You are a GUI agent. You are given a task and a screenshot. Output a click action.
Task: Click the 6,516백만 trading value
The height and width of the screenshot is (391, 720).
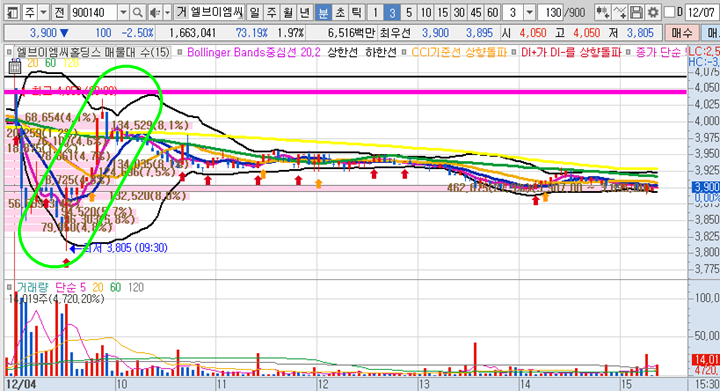point(351,33)
